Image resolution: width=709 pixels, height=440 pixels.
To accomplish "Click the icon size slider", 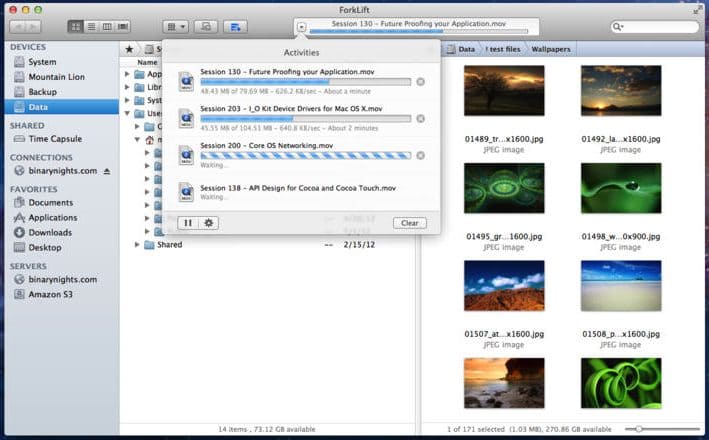I will (x=662, y=429).
